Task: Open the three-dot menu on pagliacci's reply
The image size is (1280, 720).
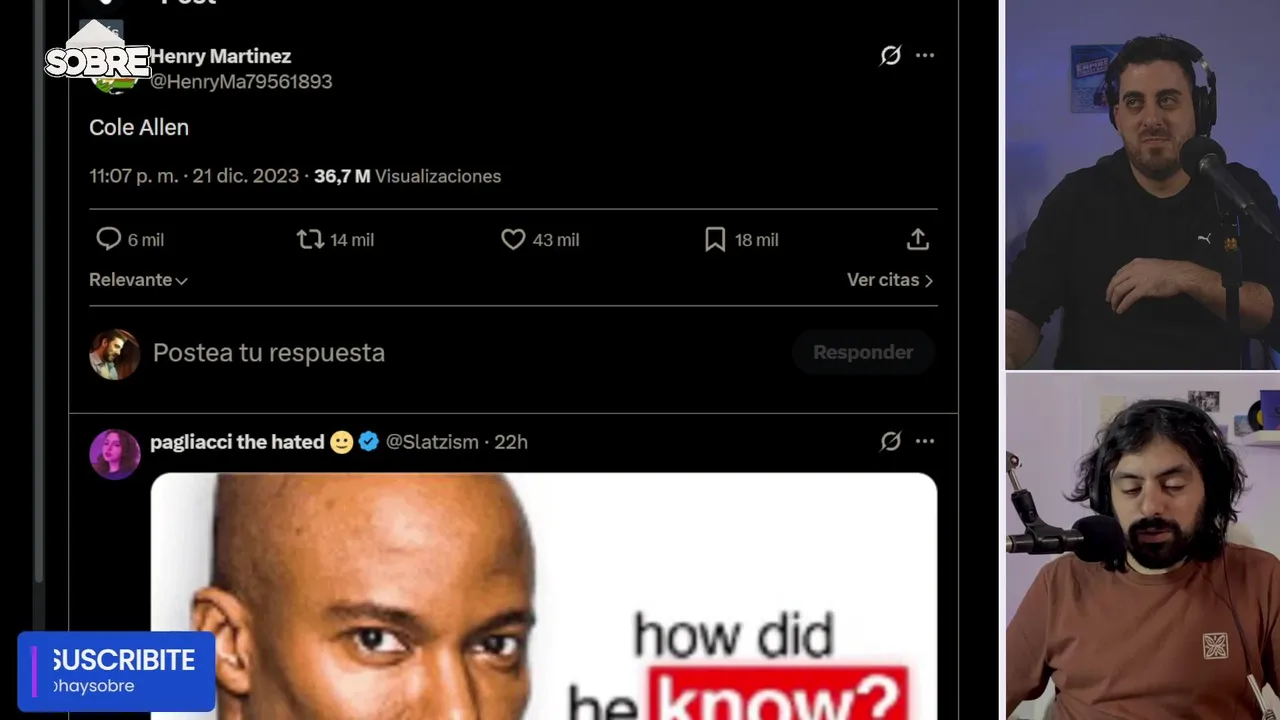Action: [925, 441]
